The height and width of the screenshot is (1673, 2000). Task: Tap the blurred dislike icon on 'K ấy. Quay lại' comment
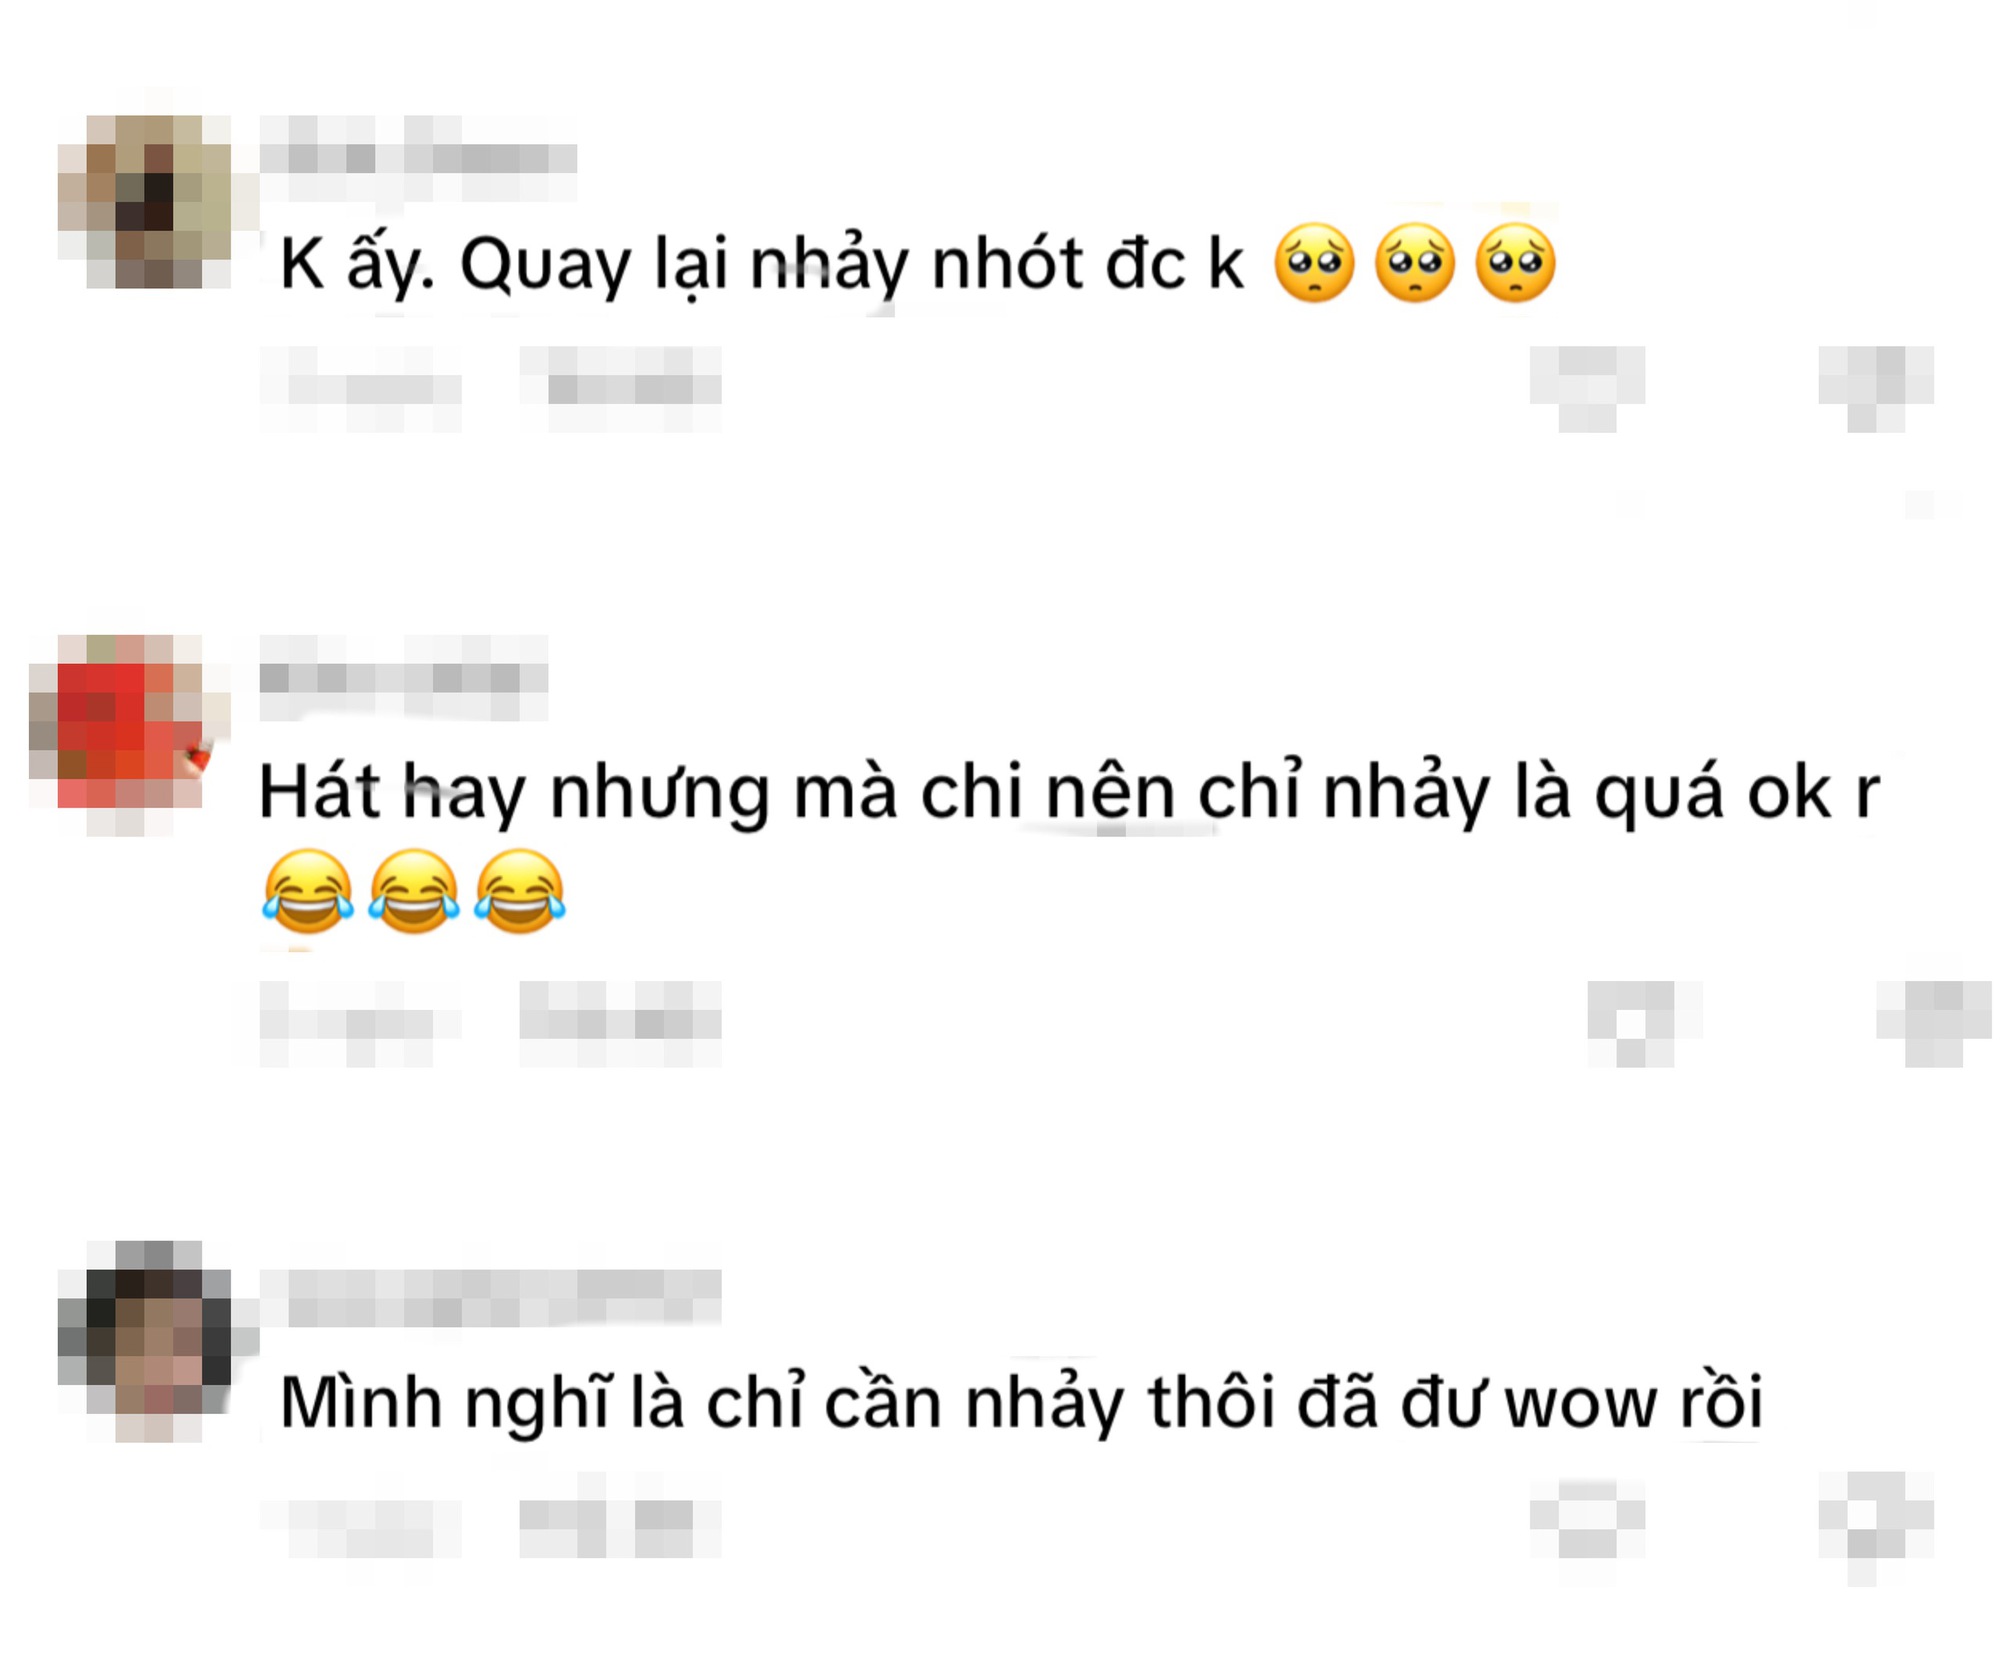click(x=1876, y=389)
